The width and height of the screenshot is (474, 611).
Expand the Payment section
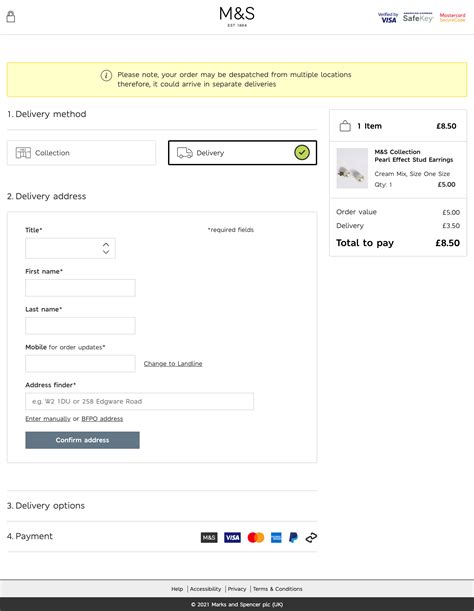click(162, 537)
